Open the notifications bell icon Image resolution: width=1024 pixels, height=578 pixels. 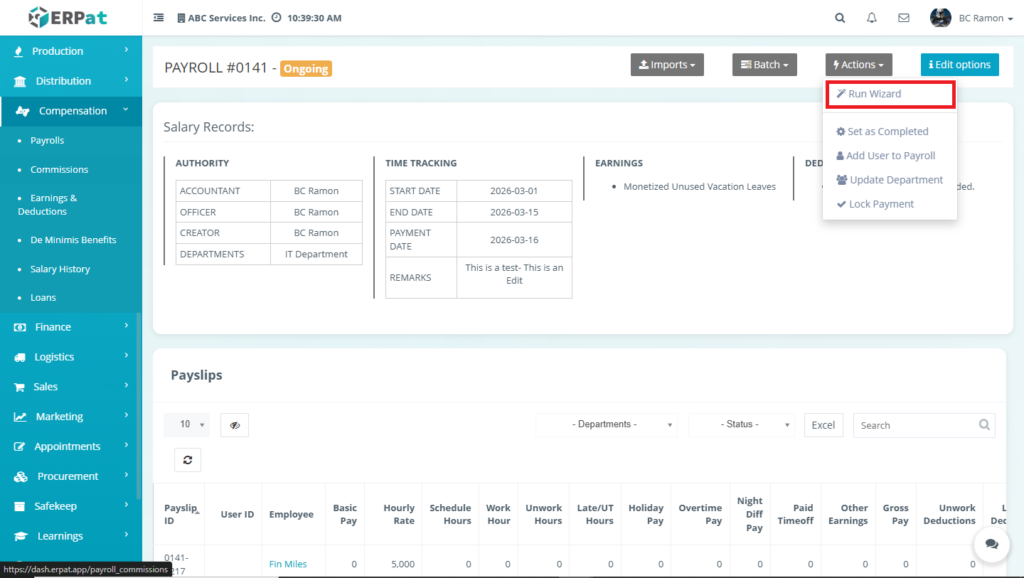(x=872, y=18)
